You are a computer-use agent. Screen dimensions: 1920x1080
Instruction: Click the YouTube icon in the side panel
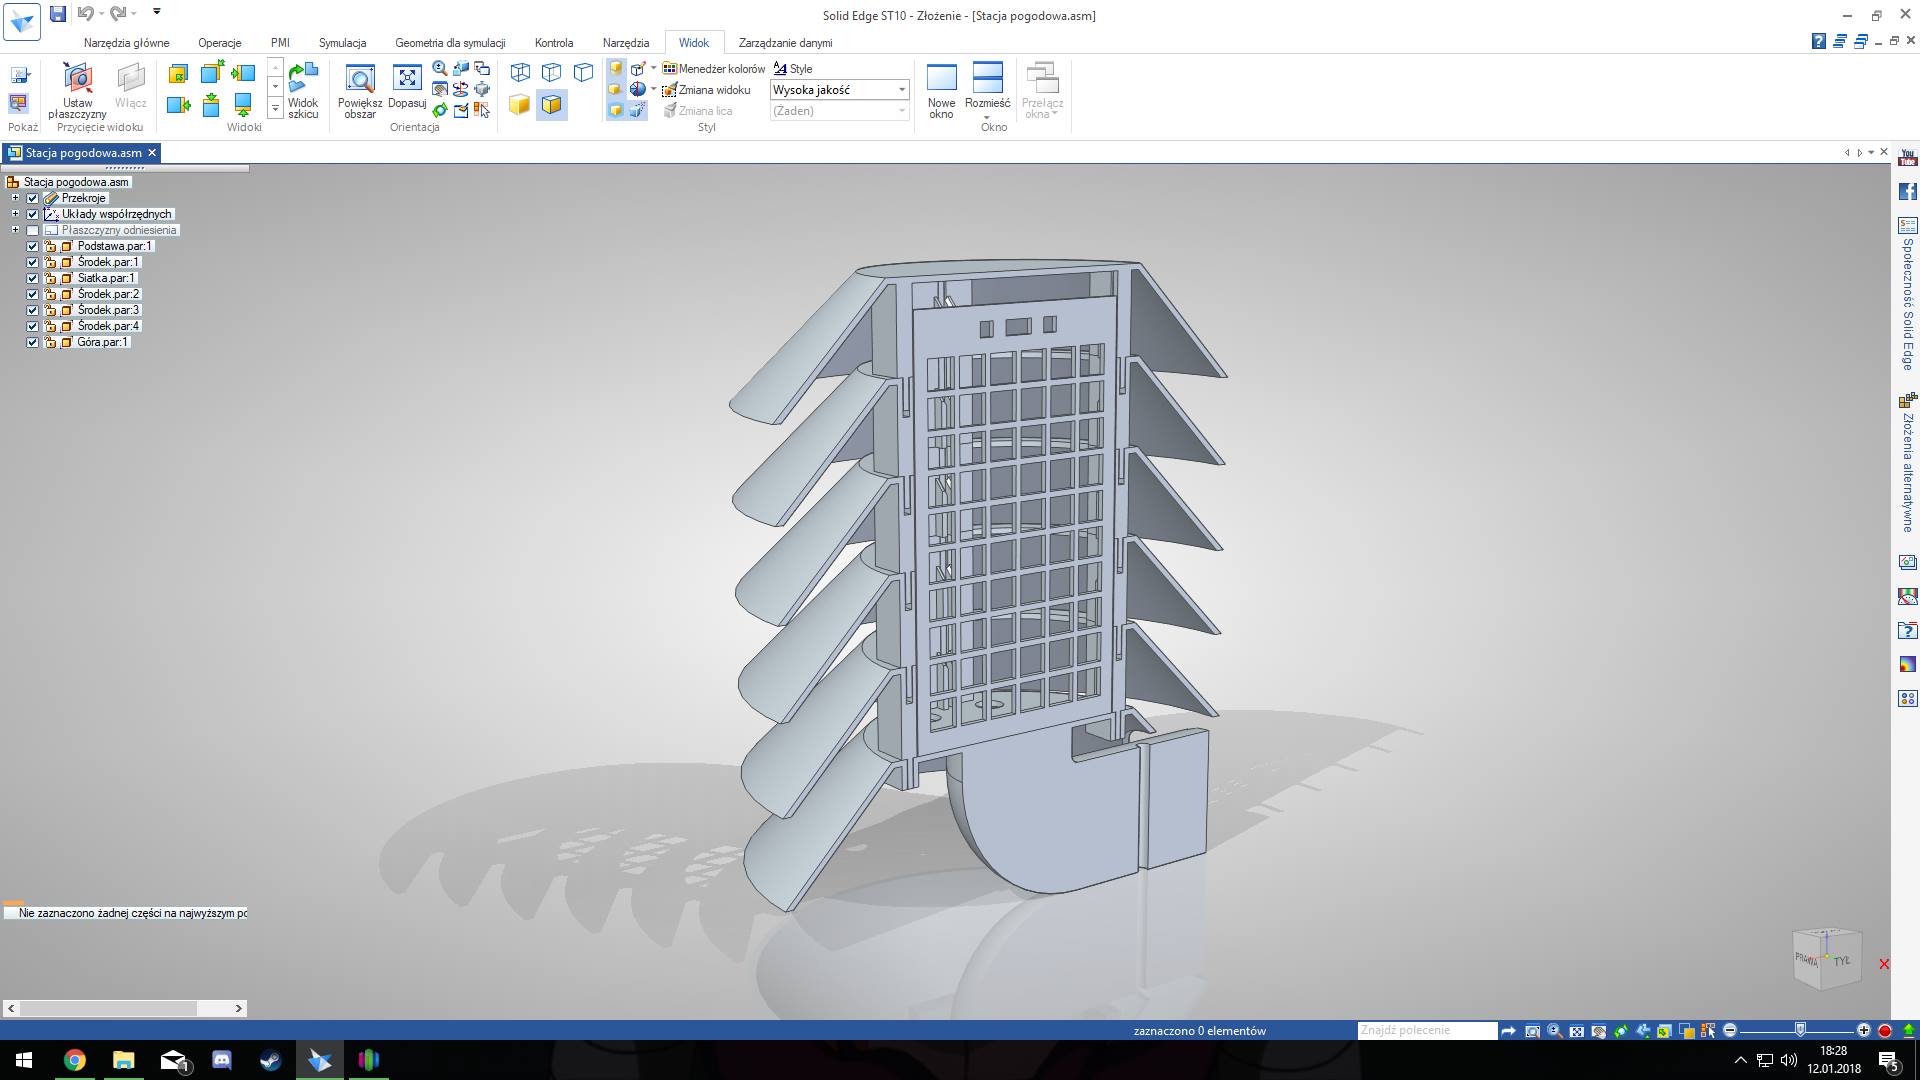[1908, 158]
